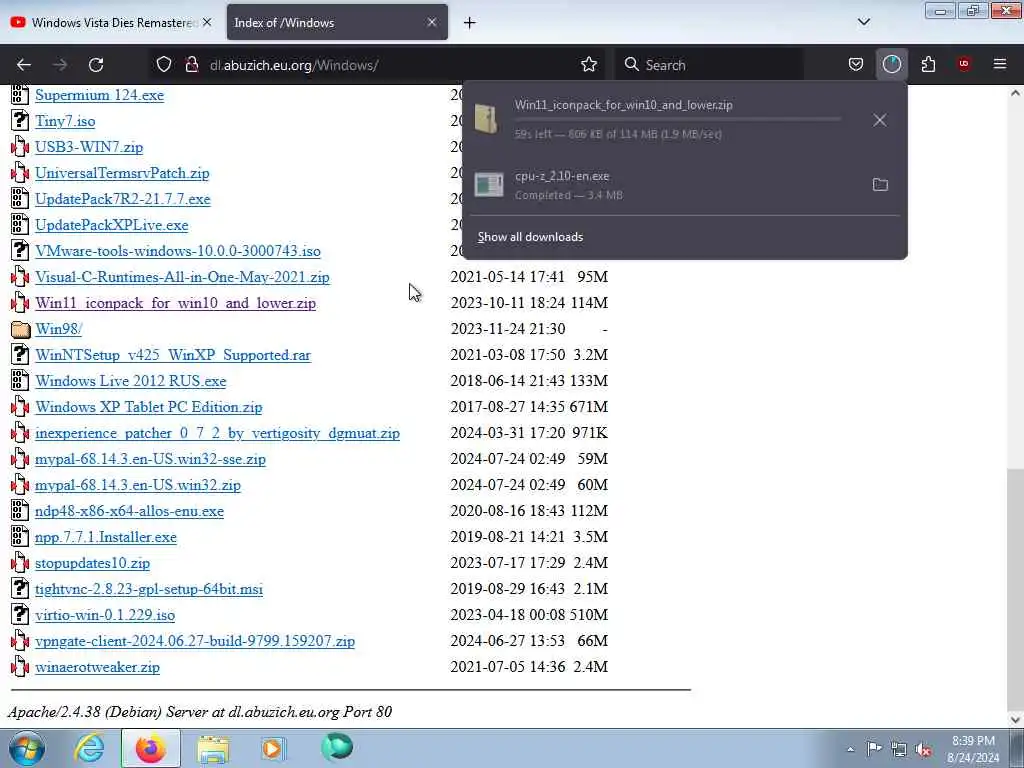1024x768 pixels.
Task: Switch to Windows Vista Dies Remastered tab
Action: [112, 22]
